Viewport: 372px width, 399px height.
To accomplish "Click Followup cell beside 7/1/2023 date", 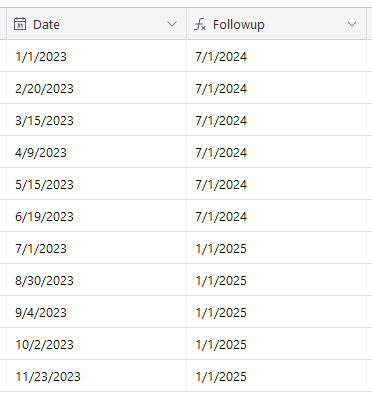I will [x=276, y=248].
